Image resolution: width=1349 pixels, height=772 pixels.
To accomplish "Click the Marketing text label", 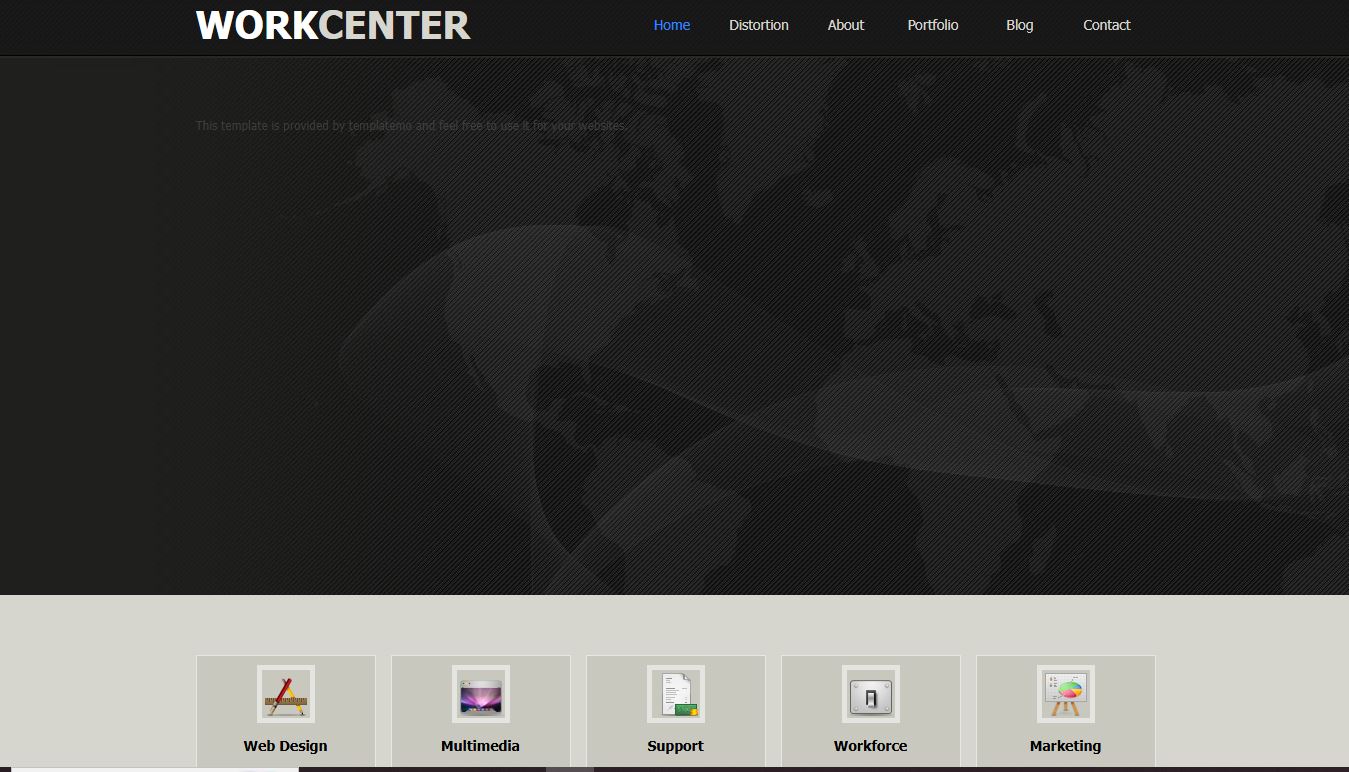I will [x=1065, y=746].
